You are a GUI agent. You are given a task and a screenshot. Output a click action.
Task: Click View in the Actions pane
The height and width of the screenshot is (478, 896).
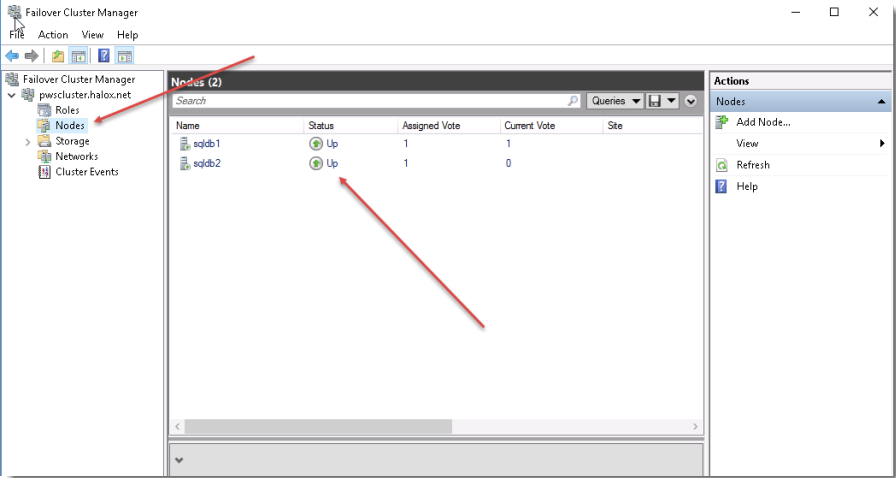pyautogui.click(x=747, y=144)
